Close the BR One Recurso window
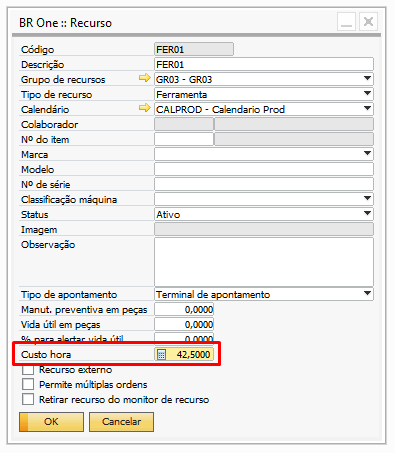Image resolution: width=395 pixels, height=453 pixels. tap(368, 22)
